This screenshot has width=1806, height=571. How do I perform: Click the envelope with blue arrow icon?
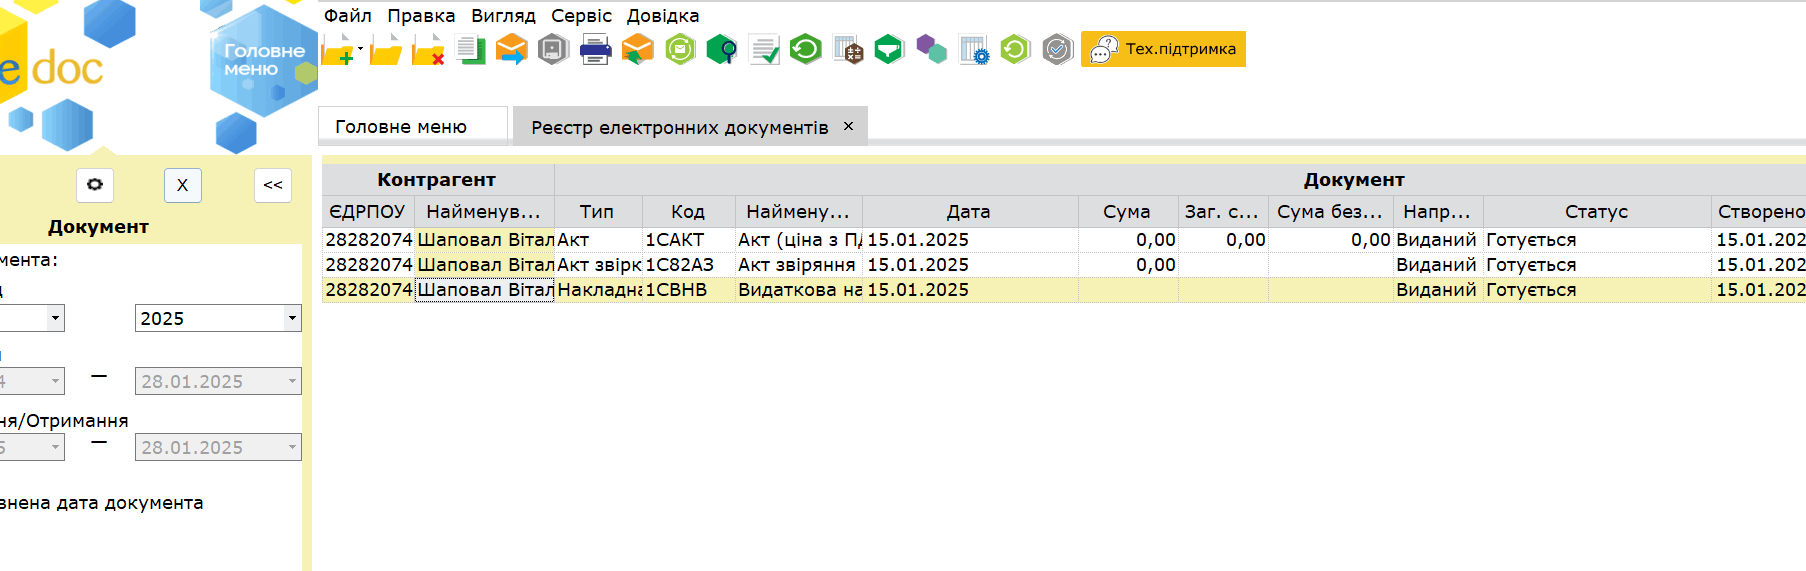click(511, 50)
